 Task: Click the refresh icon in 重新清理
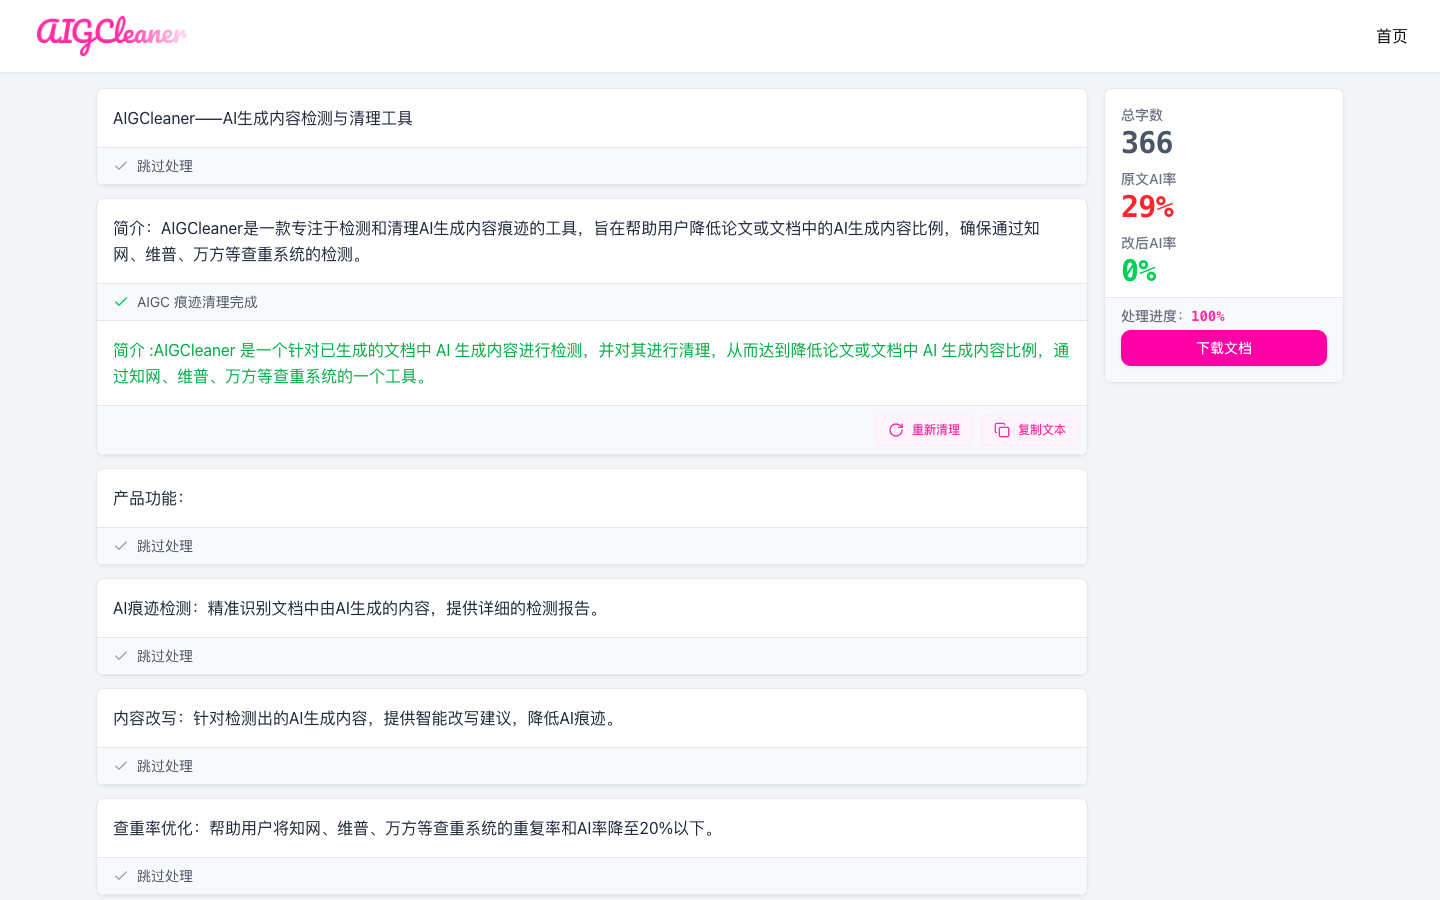click(x=896, y=430)
